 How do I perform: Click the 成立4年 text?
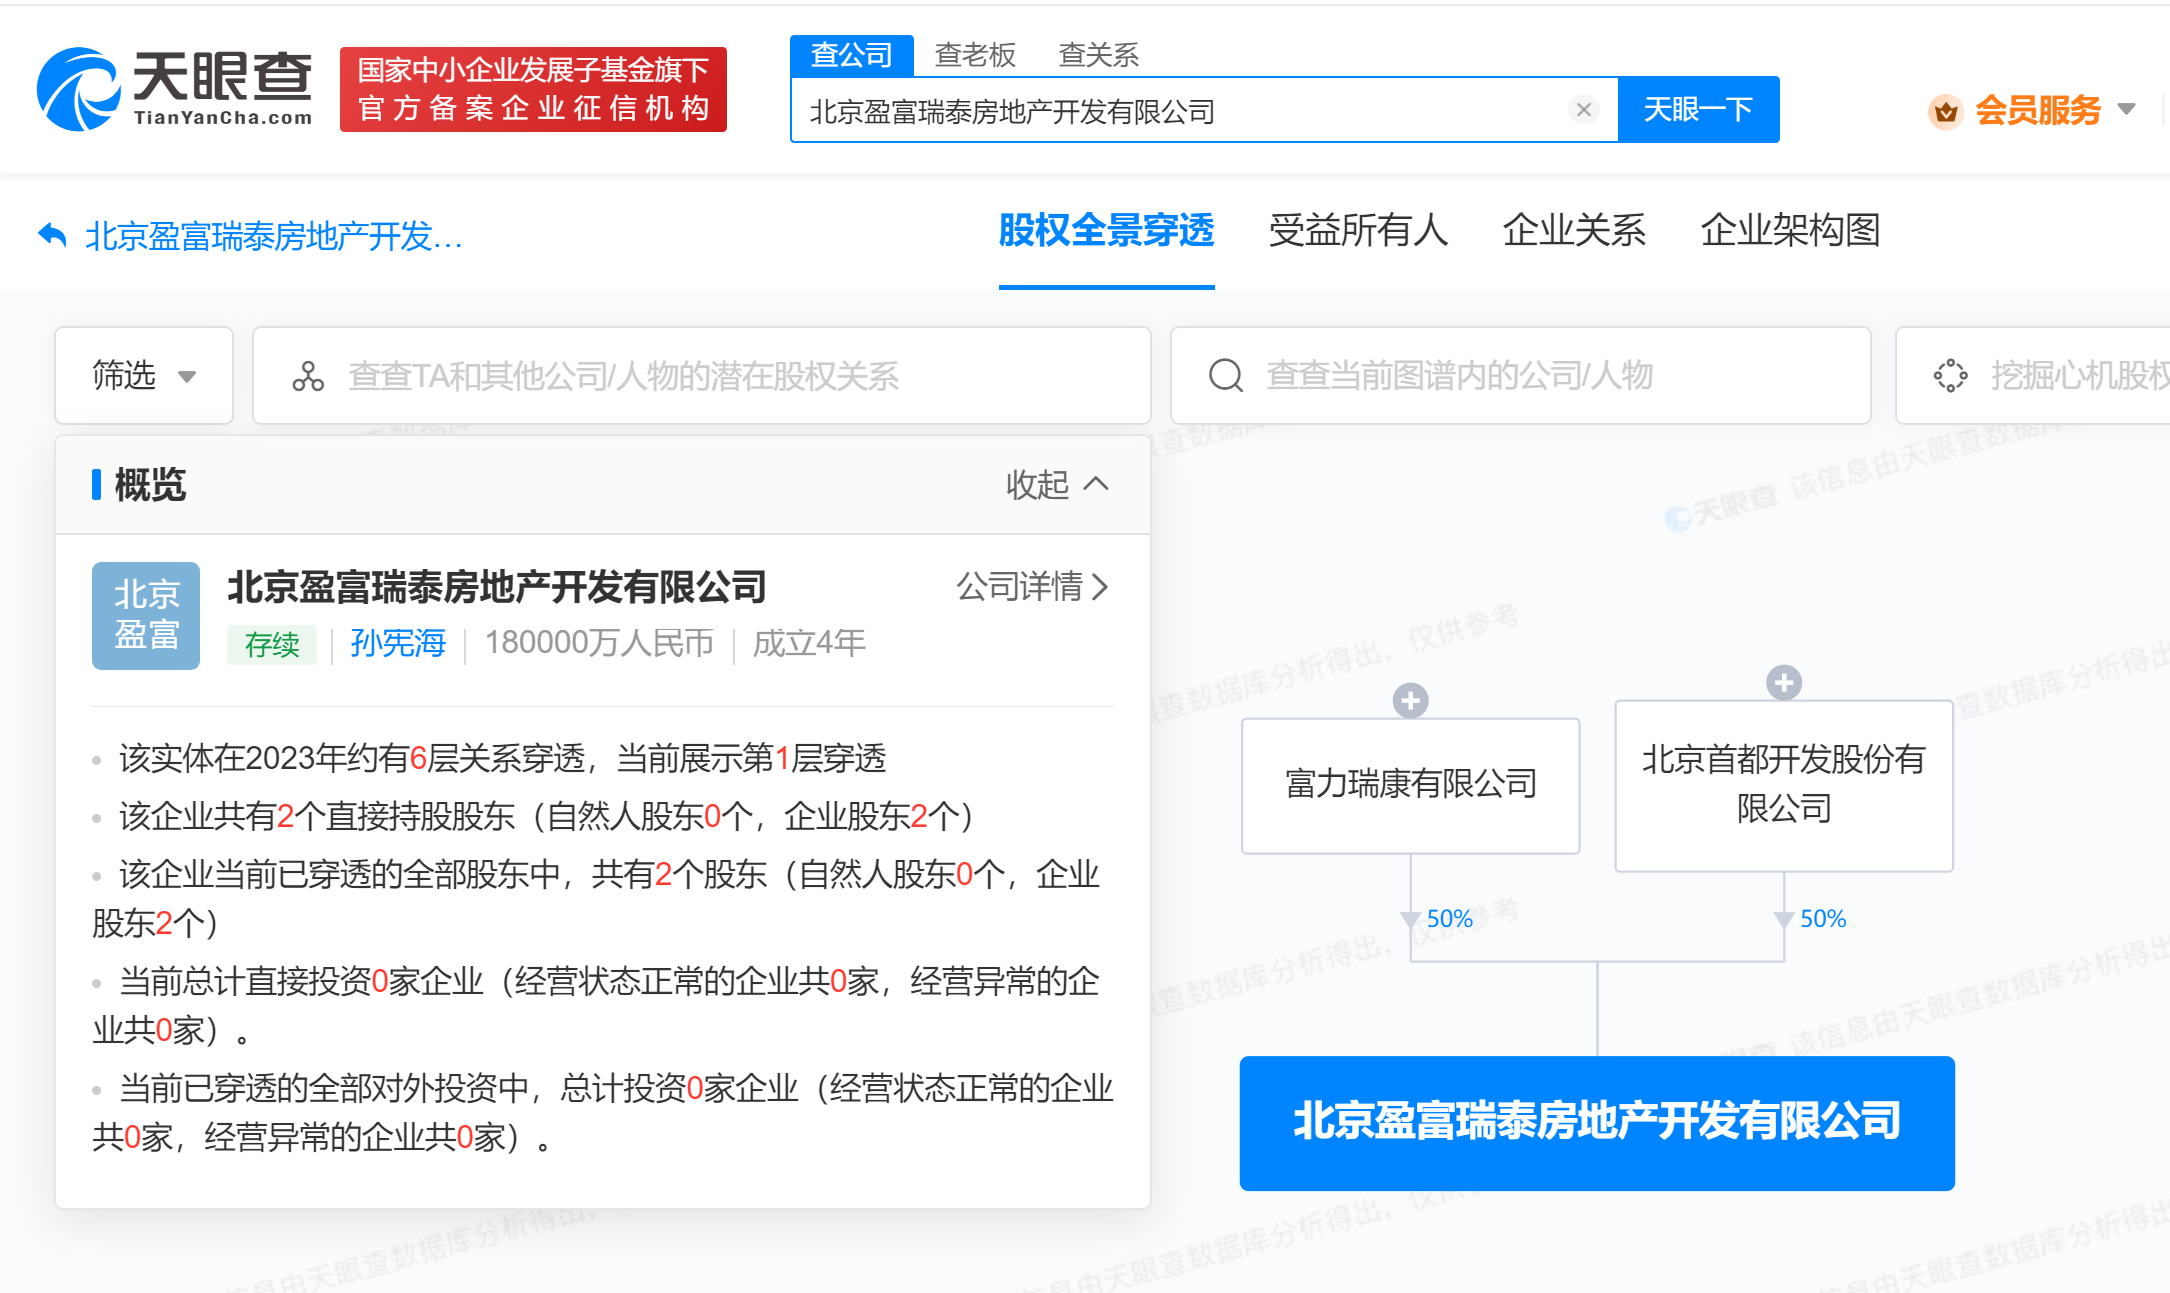[x=809, y=643]
